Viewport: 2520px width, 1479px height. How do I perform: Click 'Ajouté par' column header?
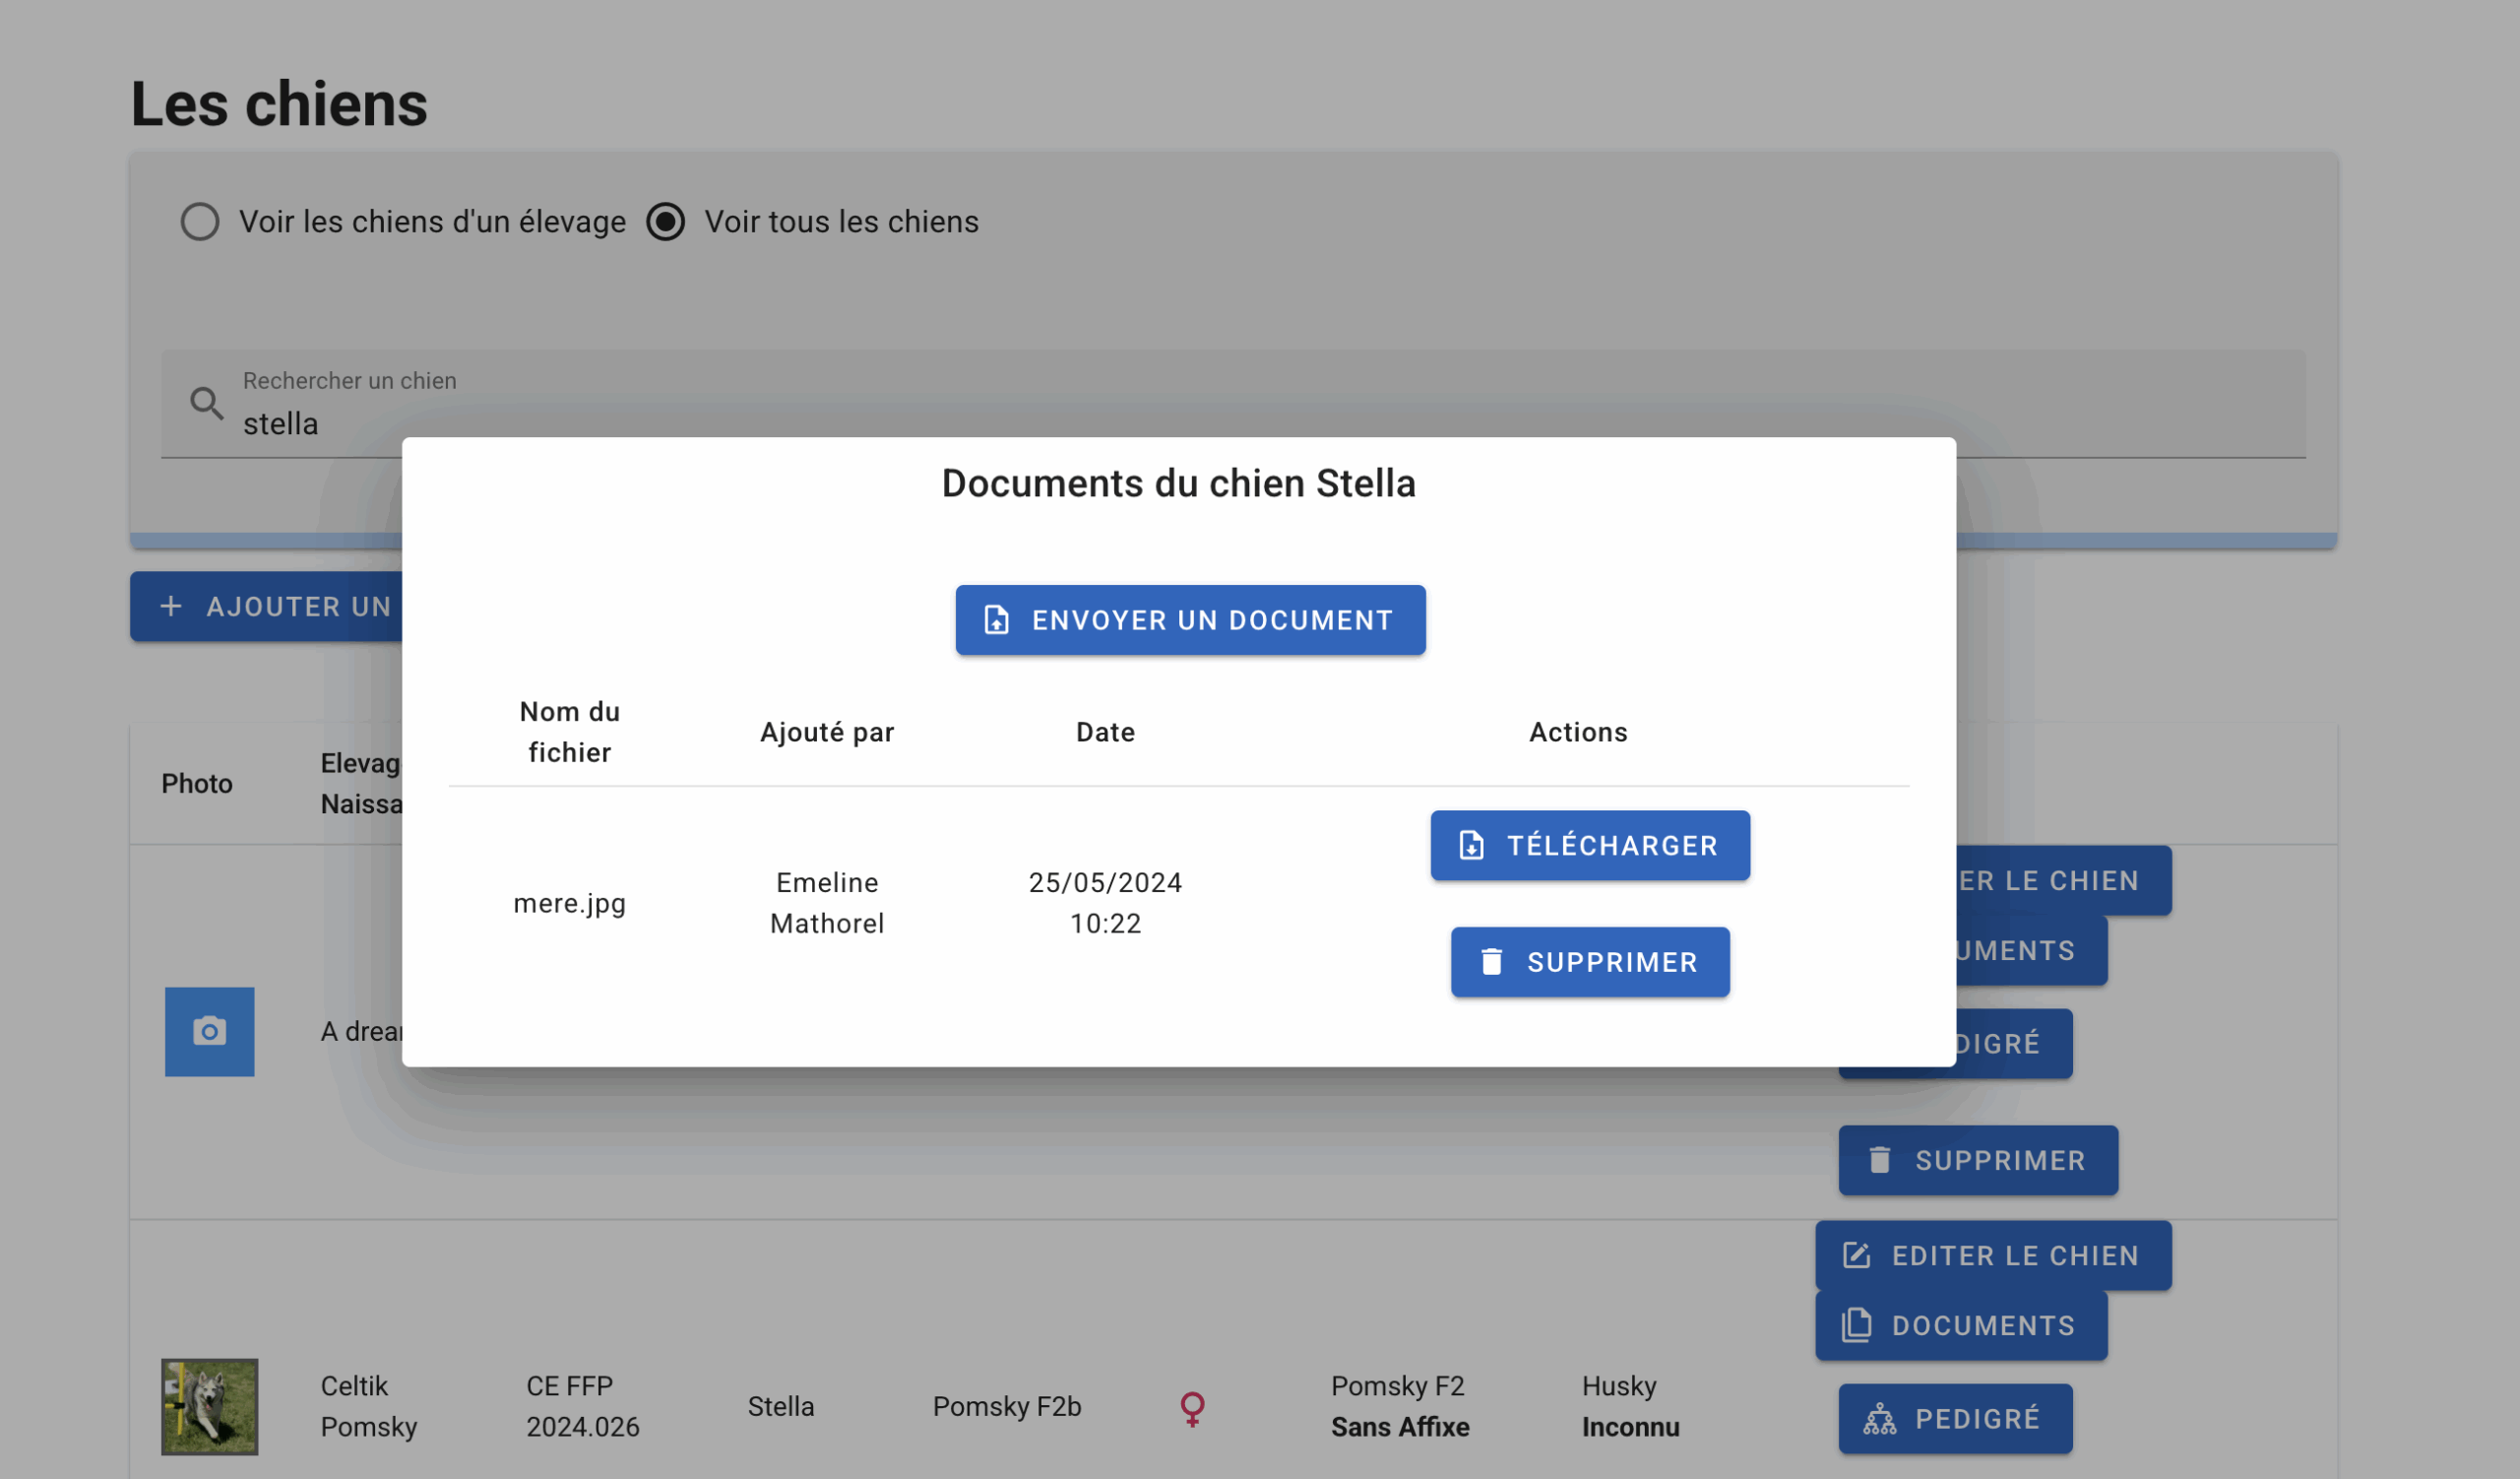click(x=827, y=732)
